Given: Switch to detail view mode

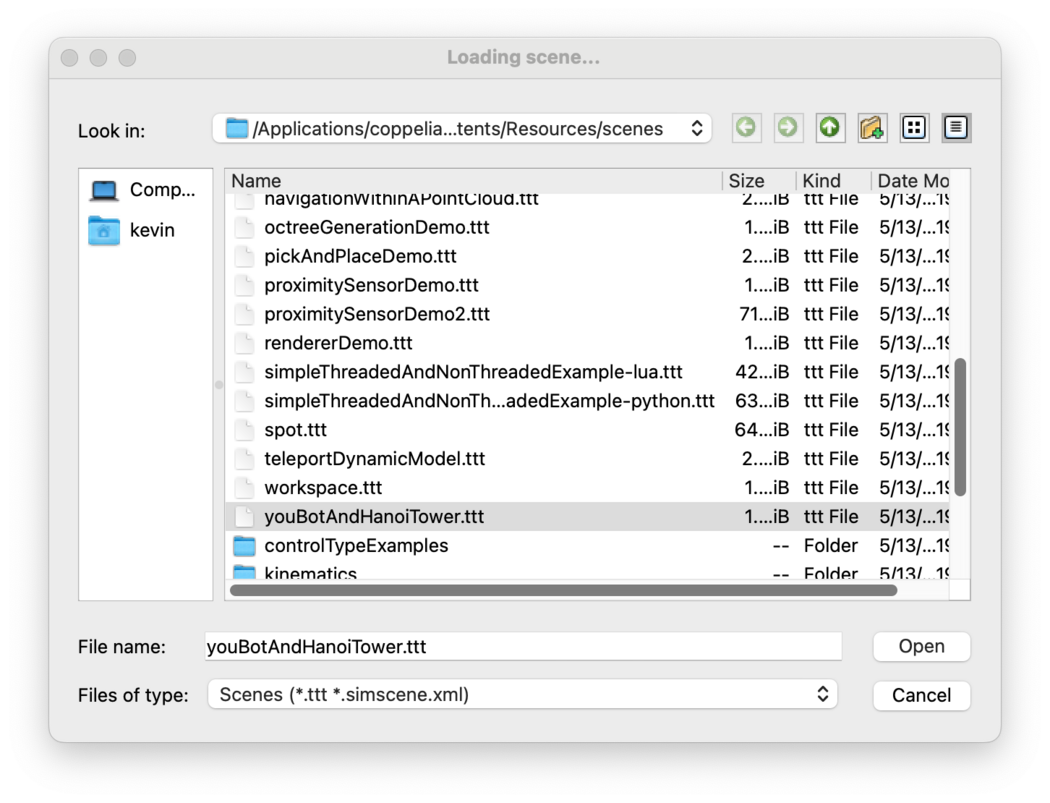Looking at the screenshot, I should 956,127.
